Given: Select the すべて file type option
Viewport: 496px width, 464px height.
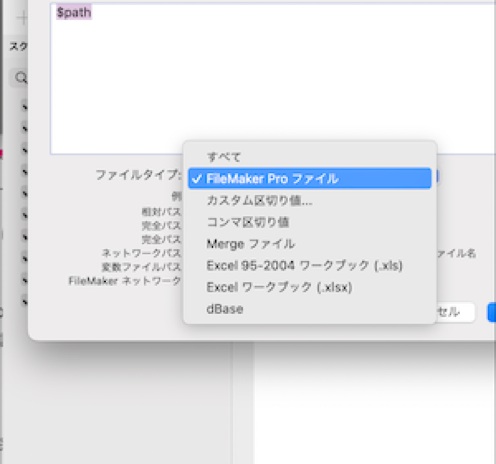Looking at the screenshot, I should (x=310, y=157).
